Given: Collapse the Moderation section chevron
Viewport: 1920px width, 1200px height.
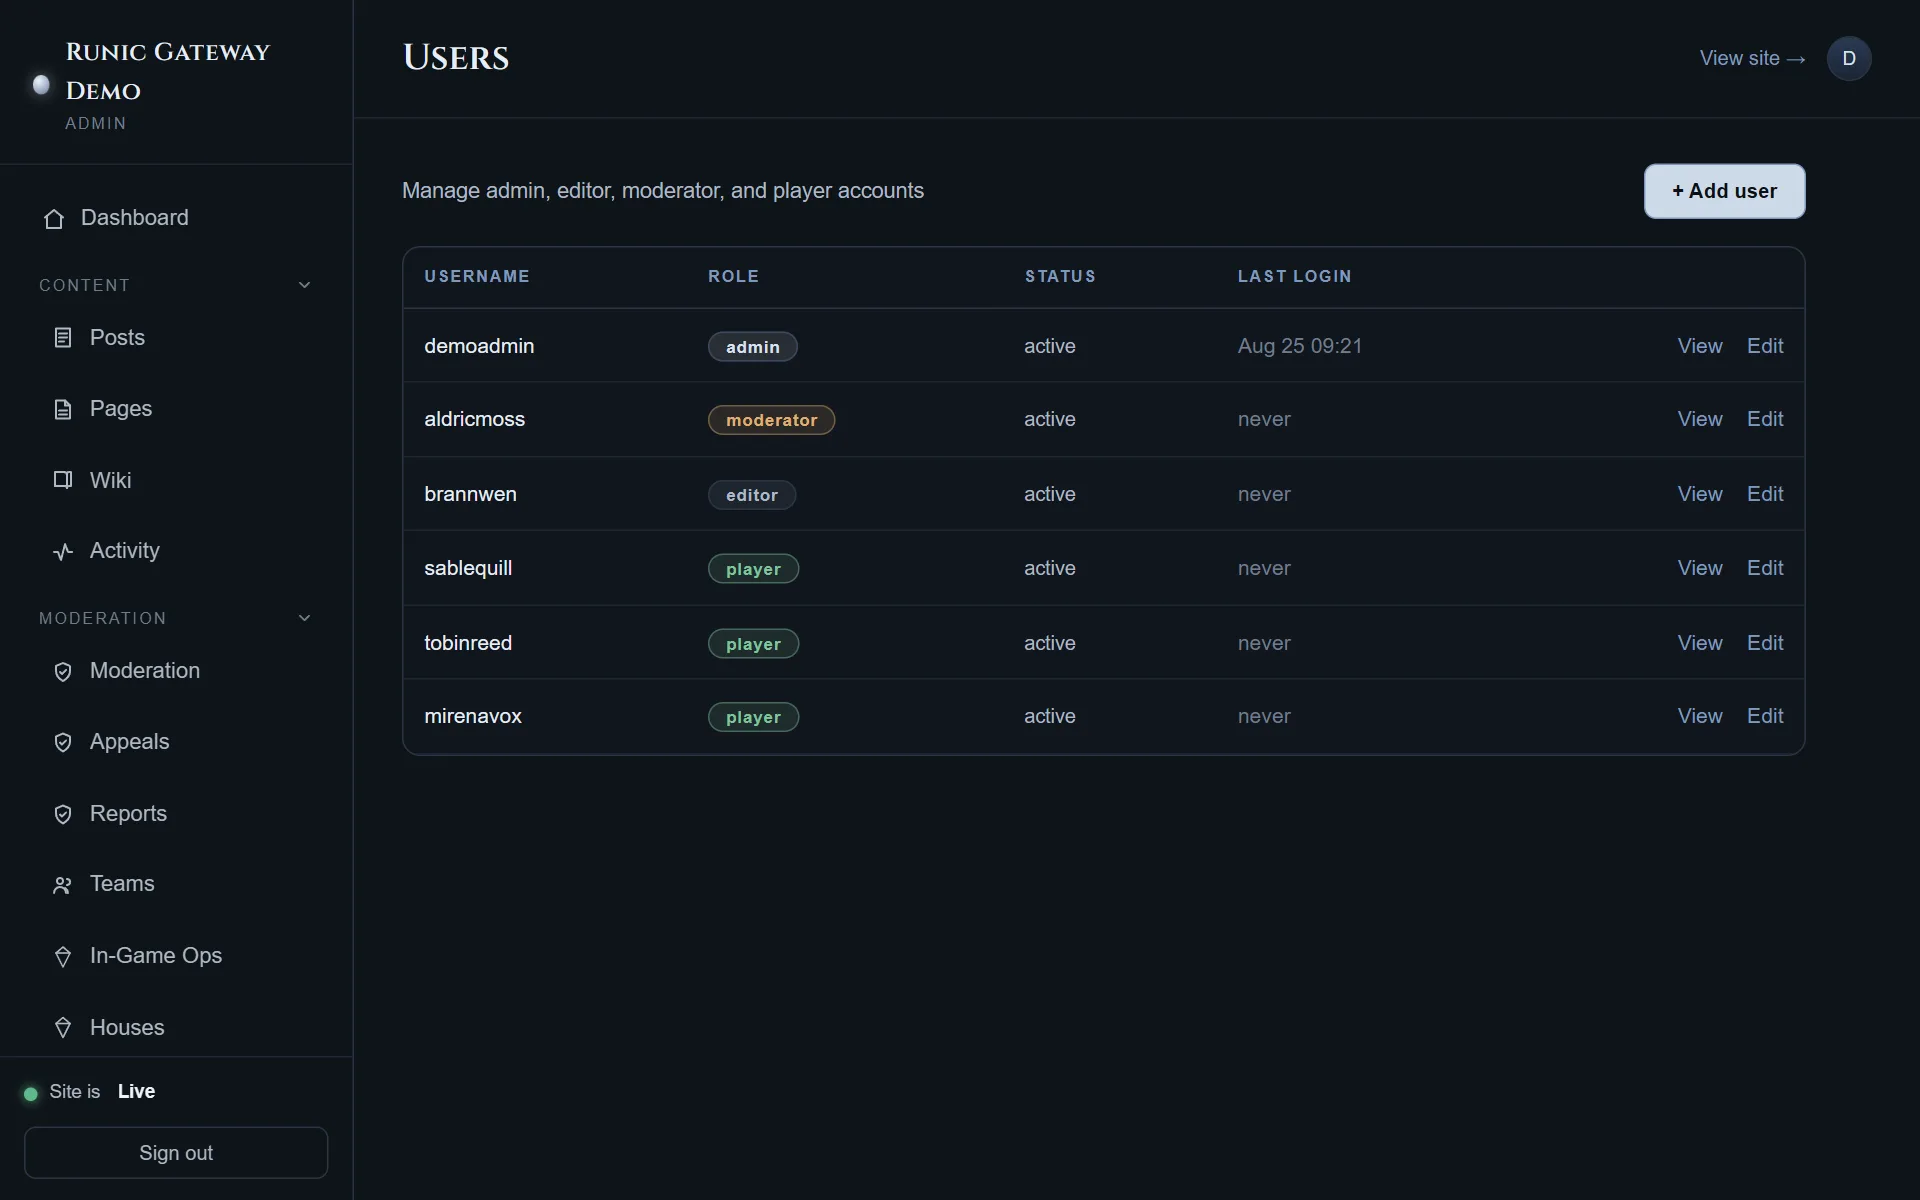Looking at the screenshot, I should pyautogui.click(x=305, y=618).
